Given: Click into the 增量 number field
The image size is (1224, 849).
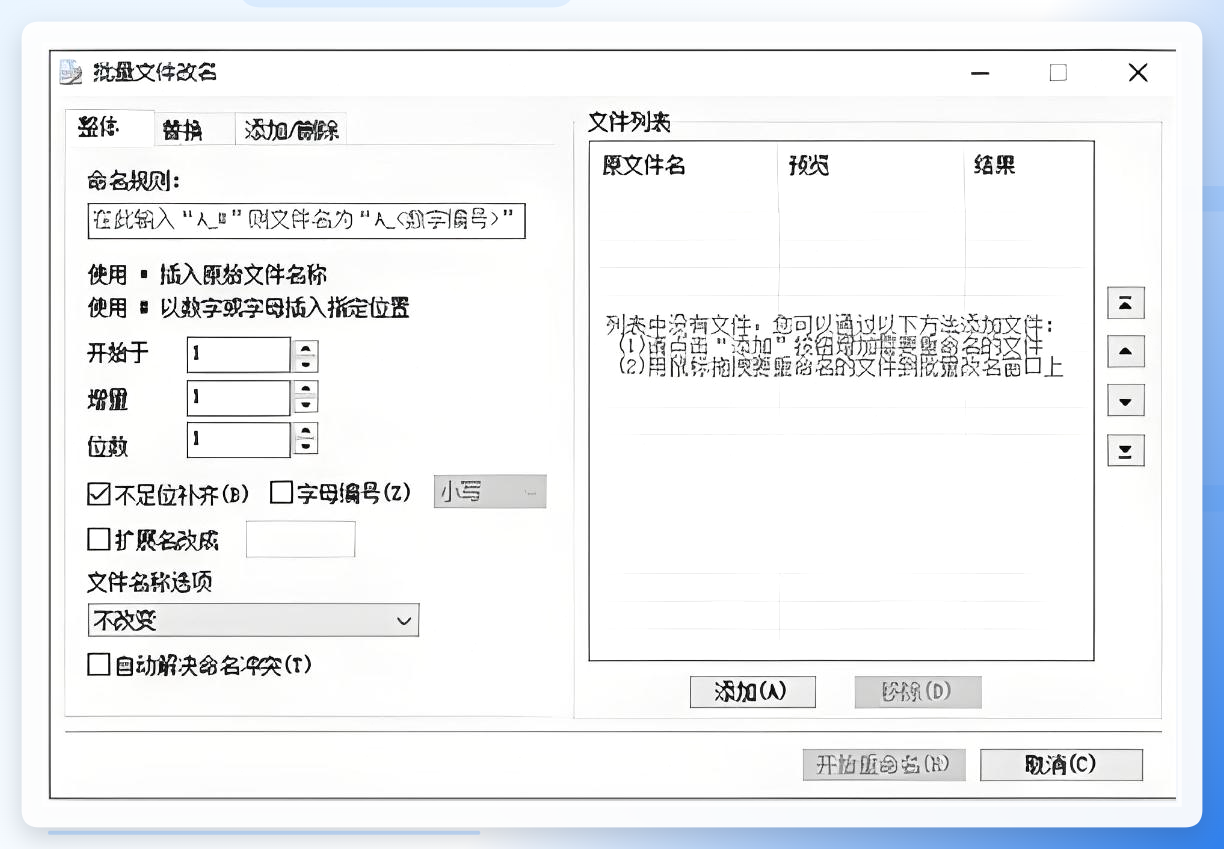Looking at the screenshot, I should tap(239, 397).
